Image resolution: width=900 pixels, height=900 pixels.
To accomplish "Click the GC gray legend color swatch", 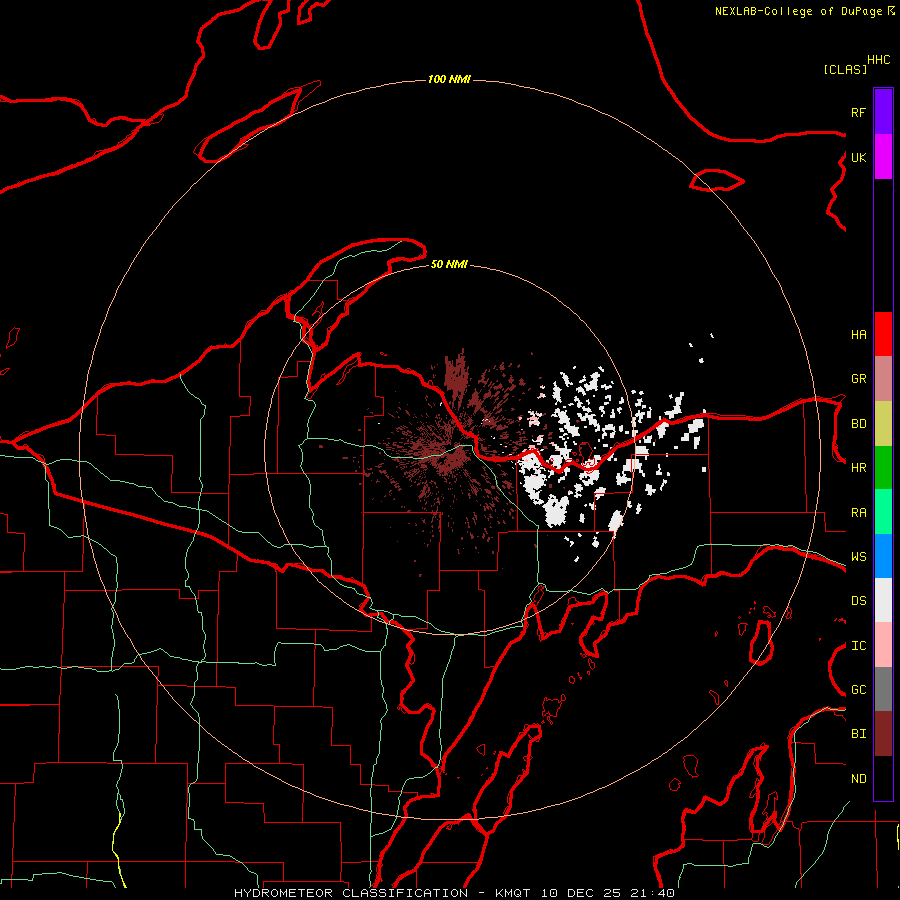I will click(x=883, y=689).
